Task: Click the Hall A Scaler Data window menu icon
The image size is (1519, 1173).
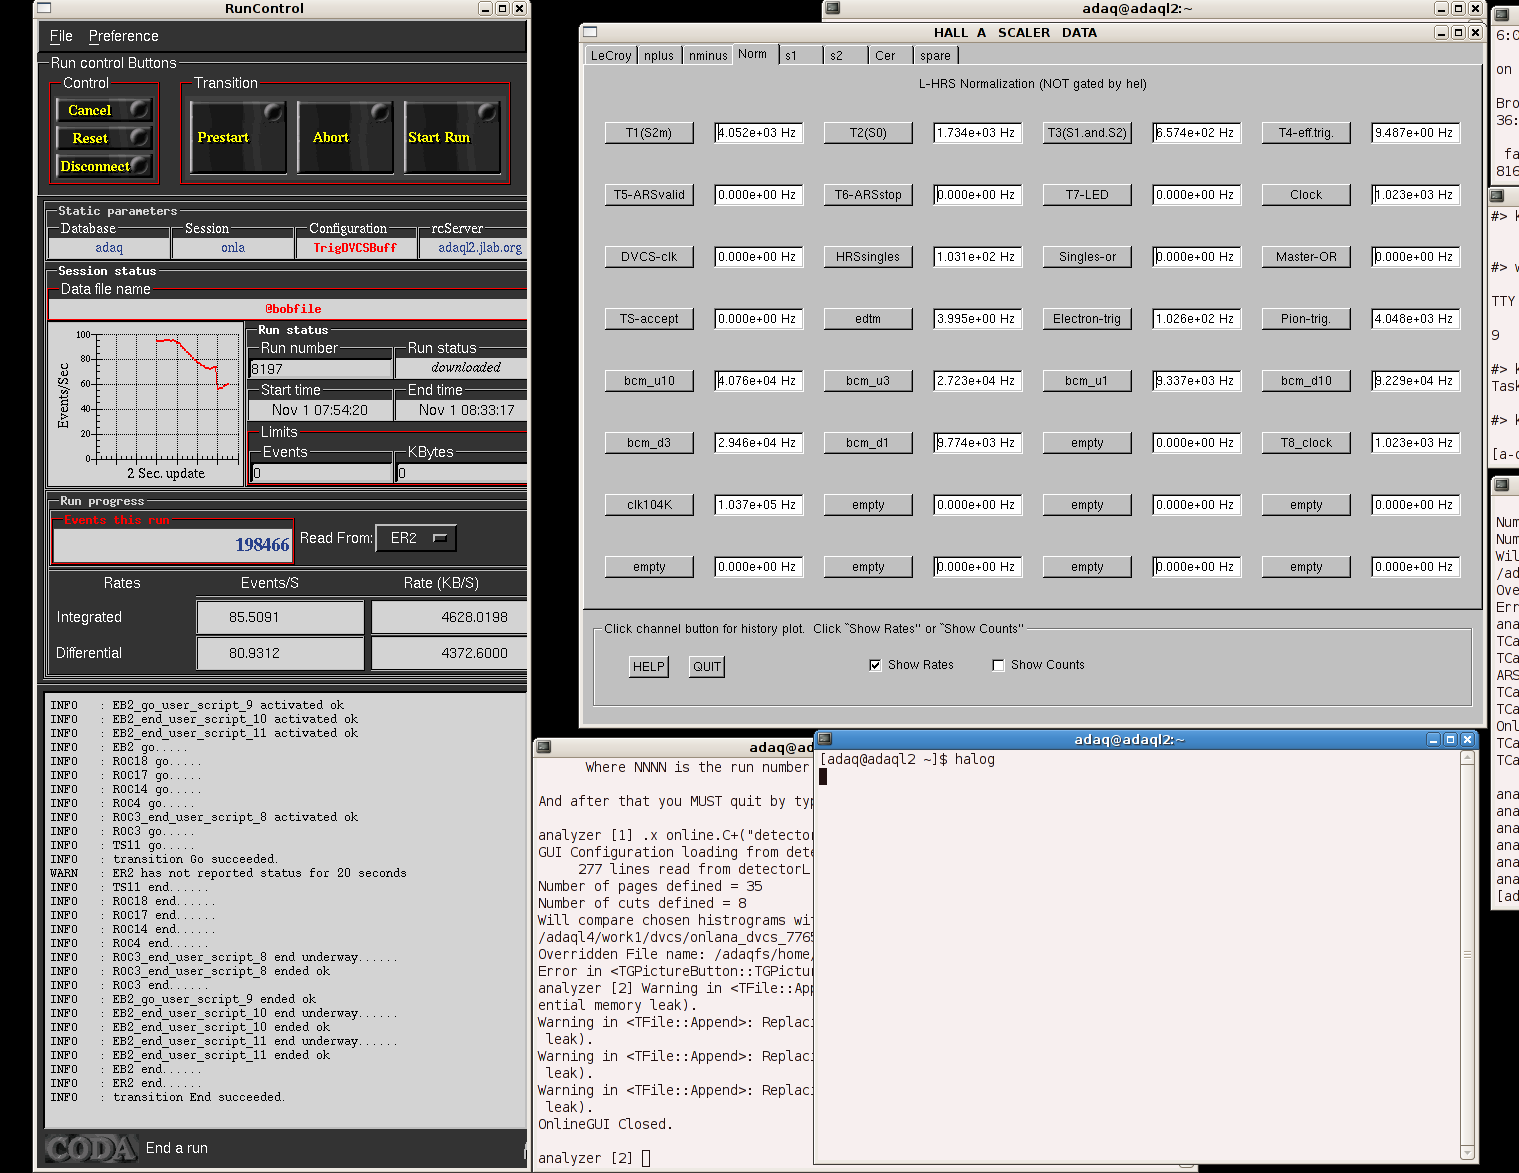Action: 590,32
